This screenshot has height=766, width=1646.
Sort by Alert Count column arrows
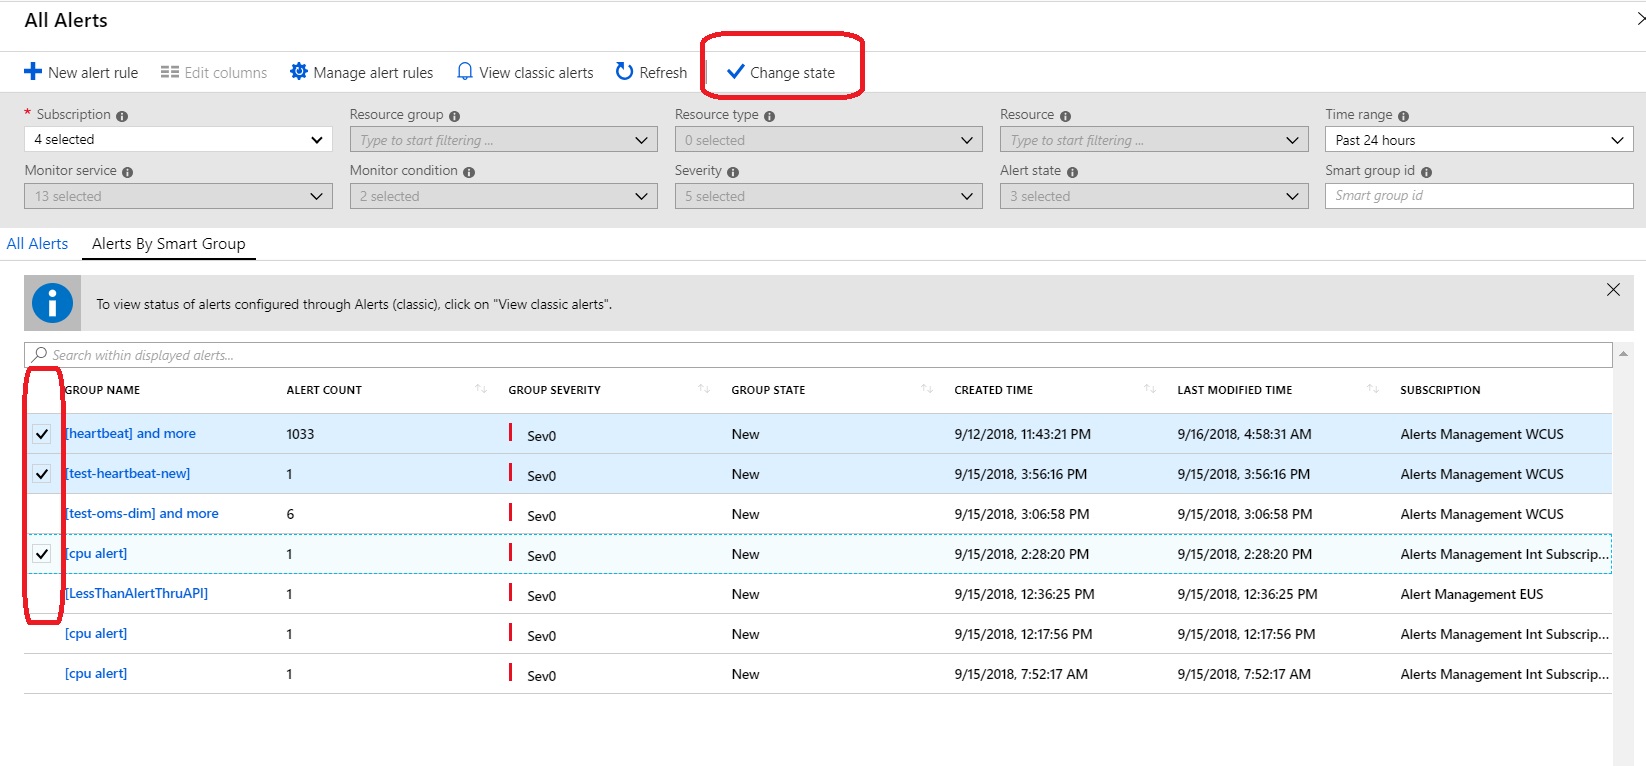click(x=481, y=389)
